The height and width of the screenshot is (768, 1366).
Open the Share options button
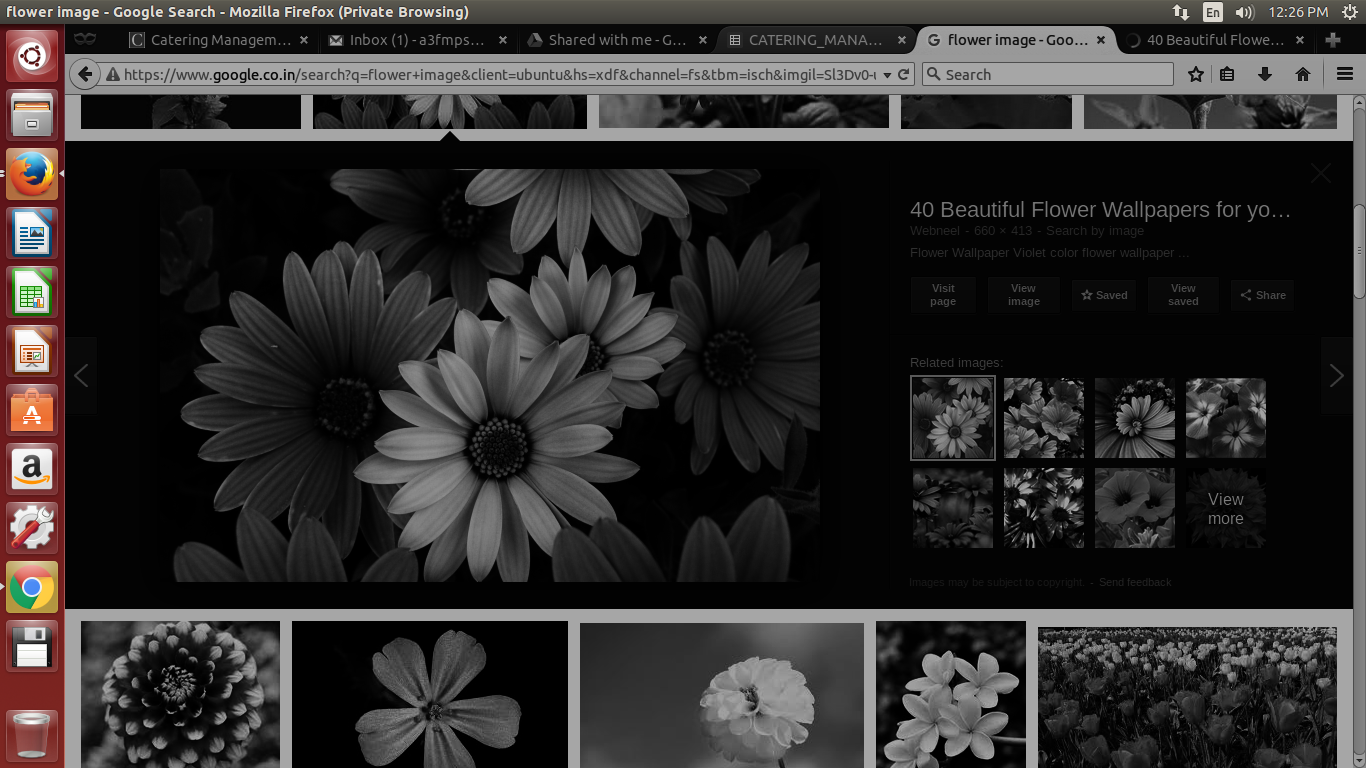(1262, 295)
